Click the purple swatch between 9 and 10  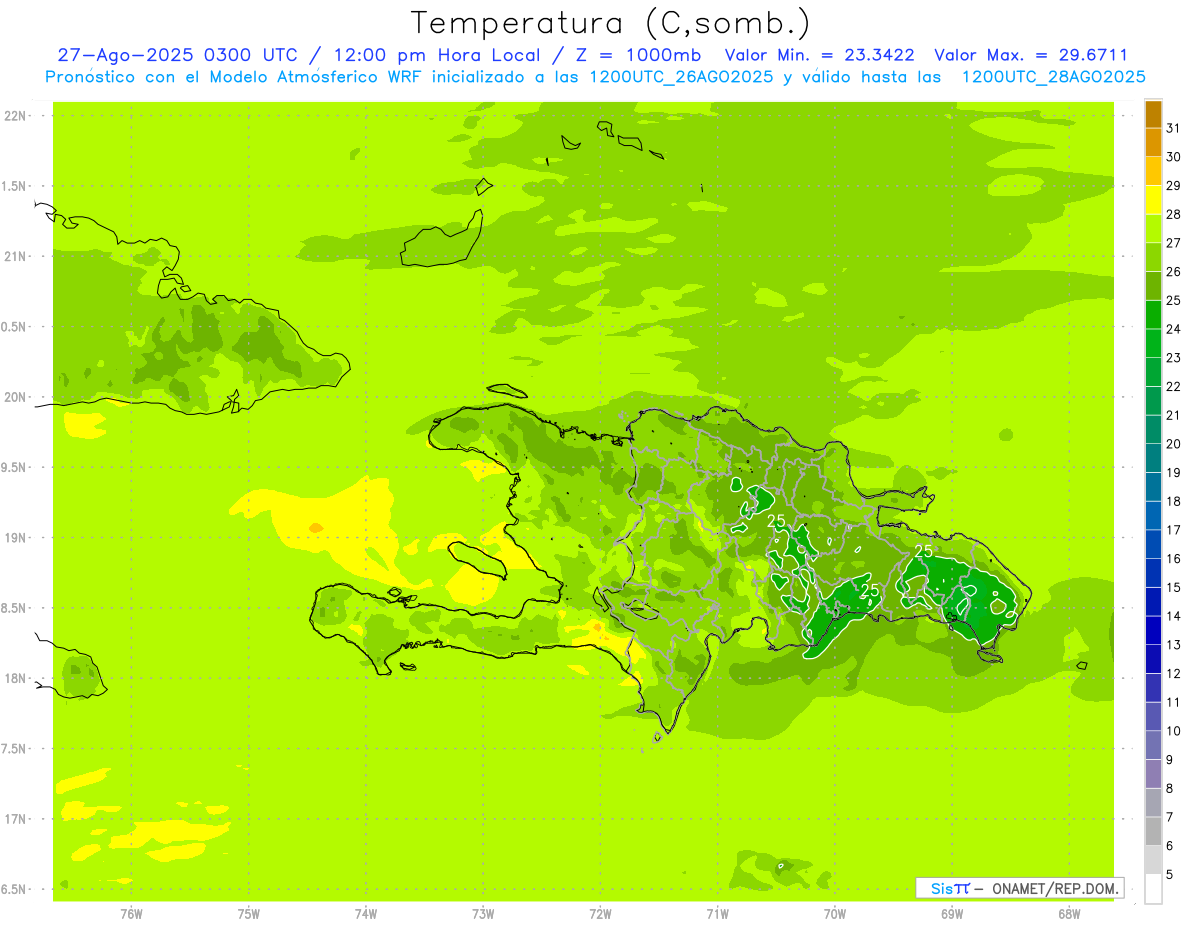point(1153,745)
